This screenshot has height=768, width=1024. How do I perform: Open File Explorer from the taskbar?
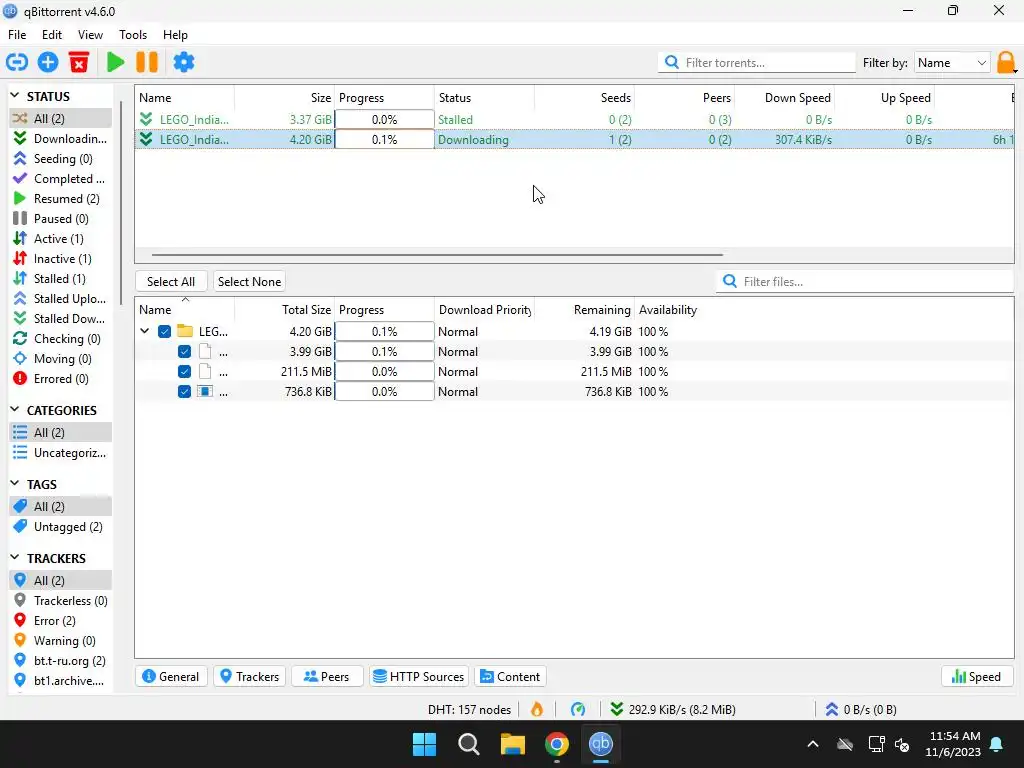[513, 744]
